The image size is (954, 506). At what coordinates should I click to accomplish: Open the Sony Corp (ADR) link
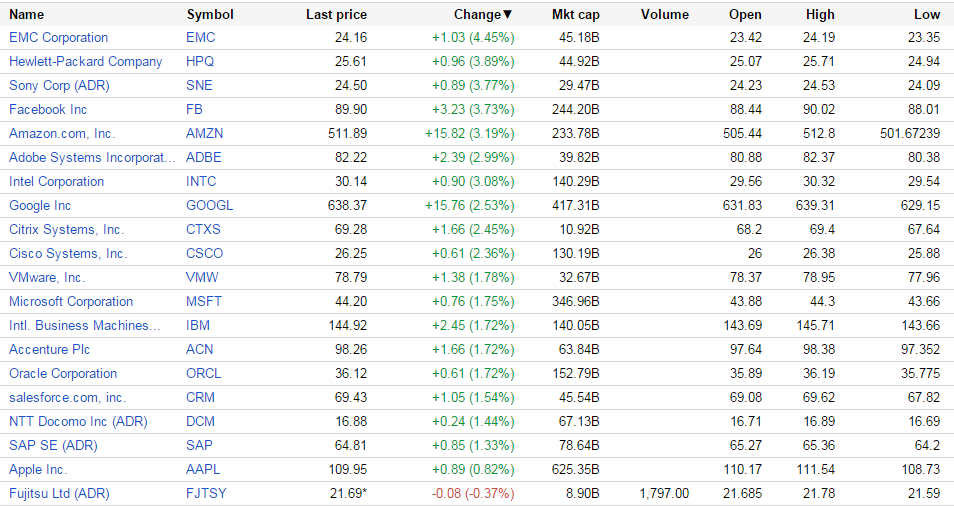pyautogui.click(x=59, y=86)
